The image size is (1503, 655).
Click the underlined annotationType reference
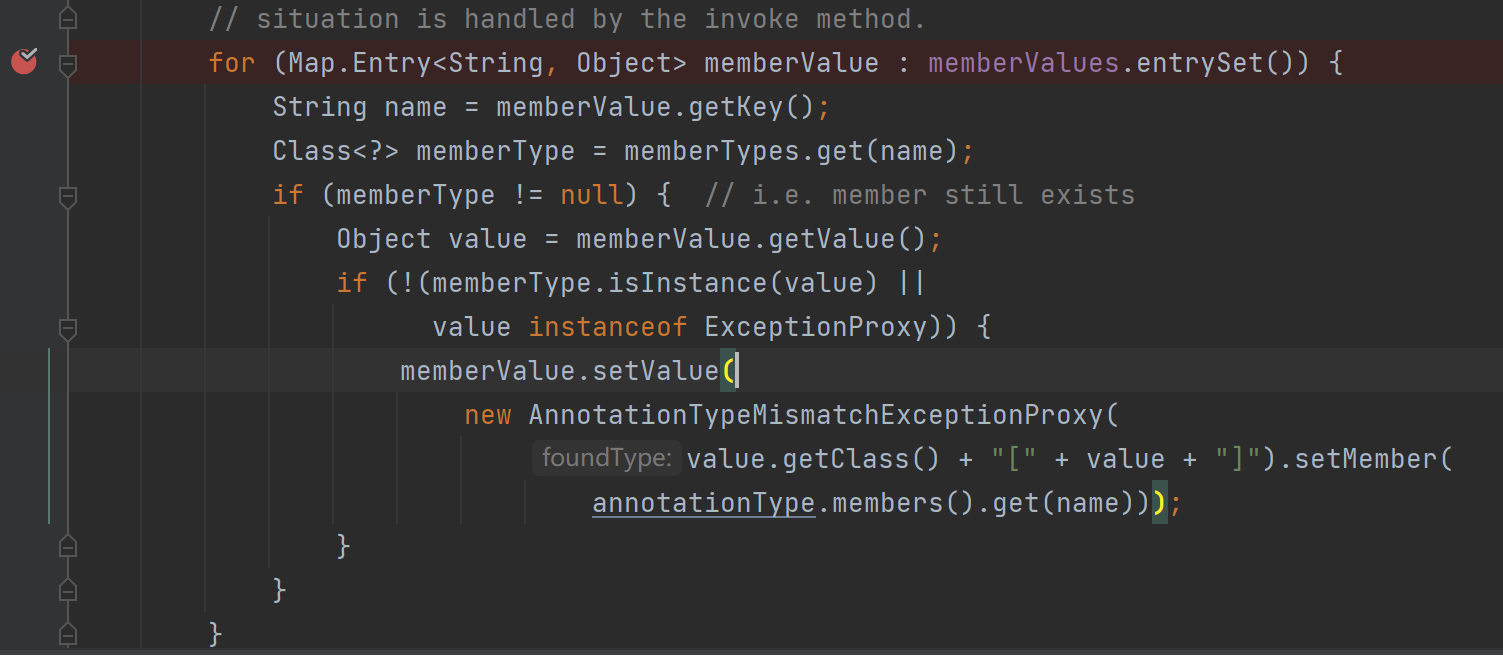pos(703,503)
